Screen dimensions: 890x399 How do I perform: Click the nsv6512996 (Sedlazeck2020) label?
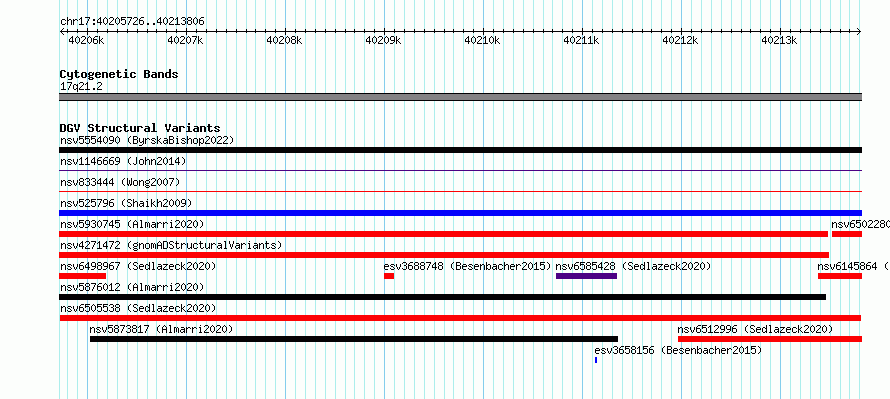click(x=755, y=329)
